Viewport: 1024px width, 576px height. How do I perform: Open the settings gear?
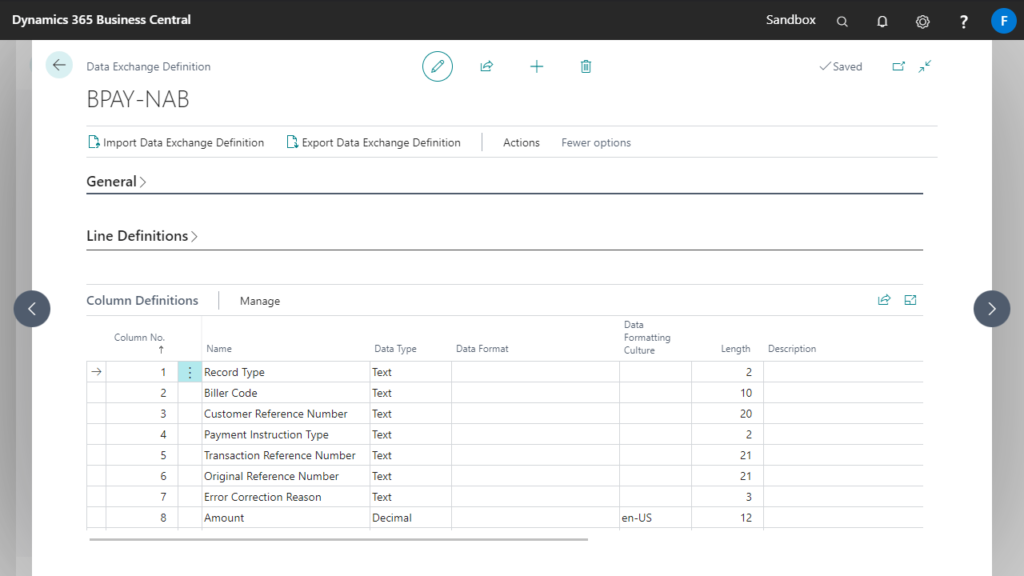click(x=922, y=21)
